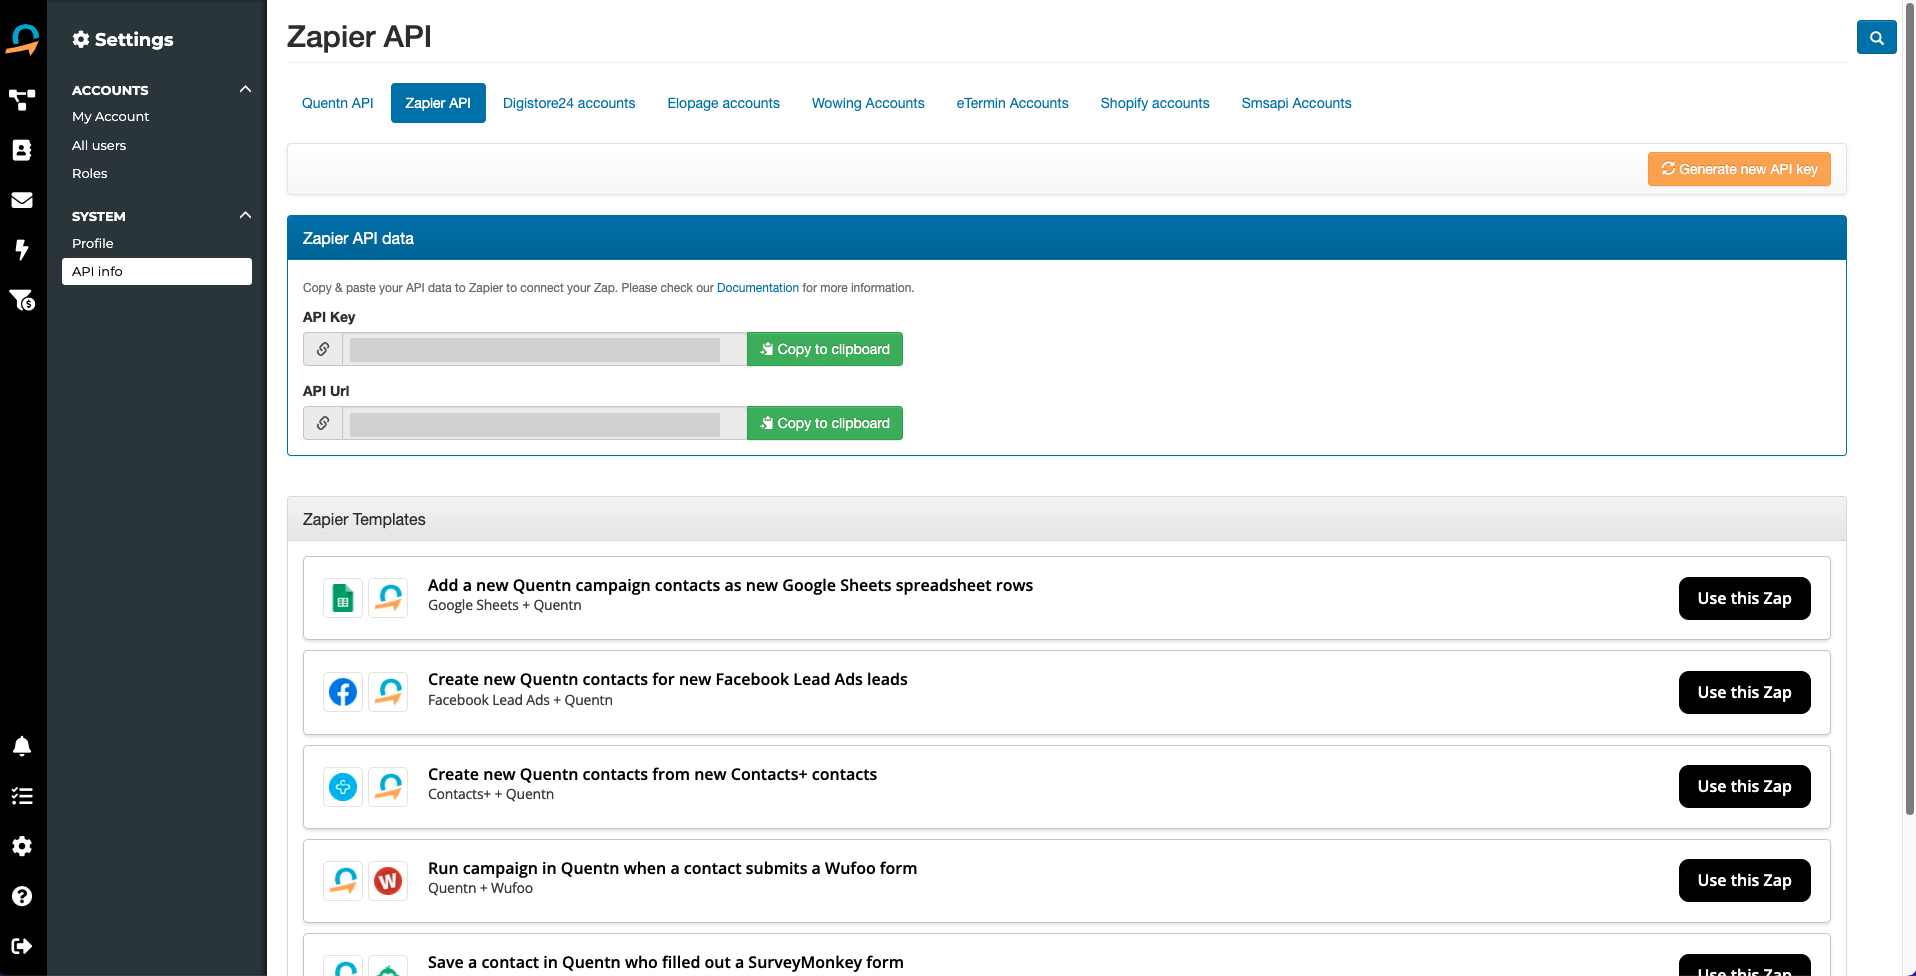1916x976 pixels.
Task: Click the API Key input field
Action: pyautogui.click(x=545, y=349)
